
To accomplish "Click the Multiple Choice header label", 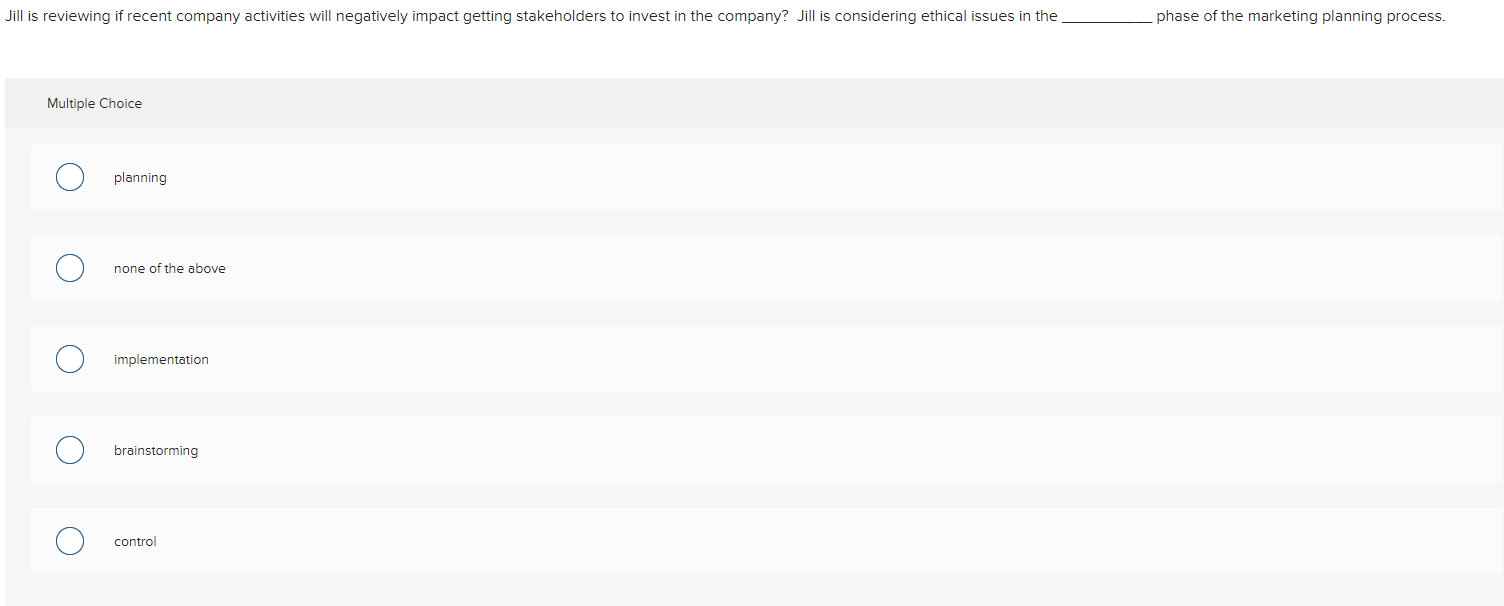I will [94, 103].
